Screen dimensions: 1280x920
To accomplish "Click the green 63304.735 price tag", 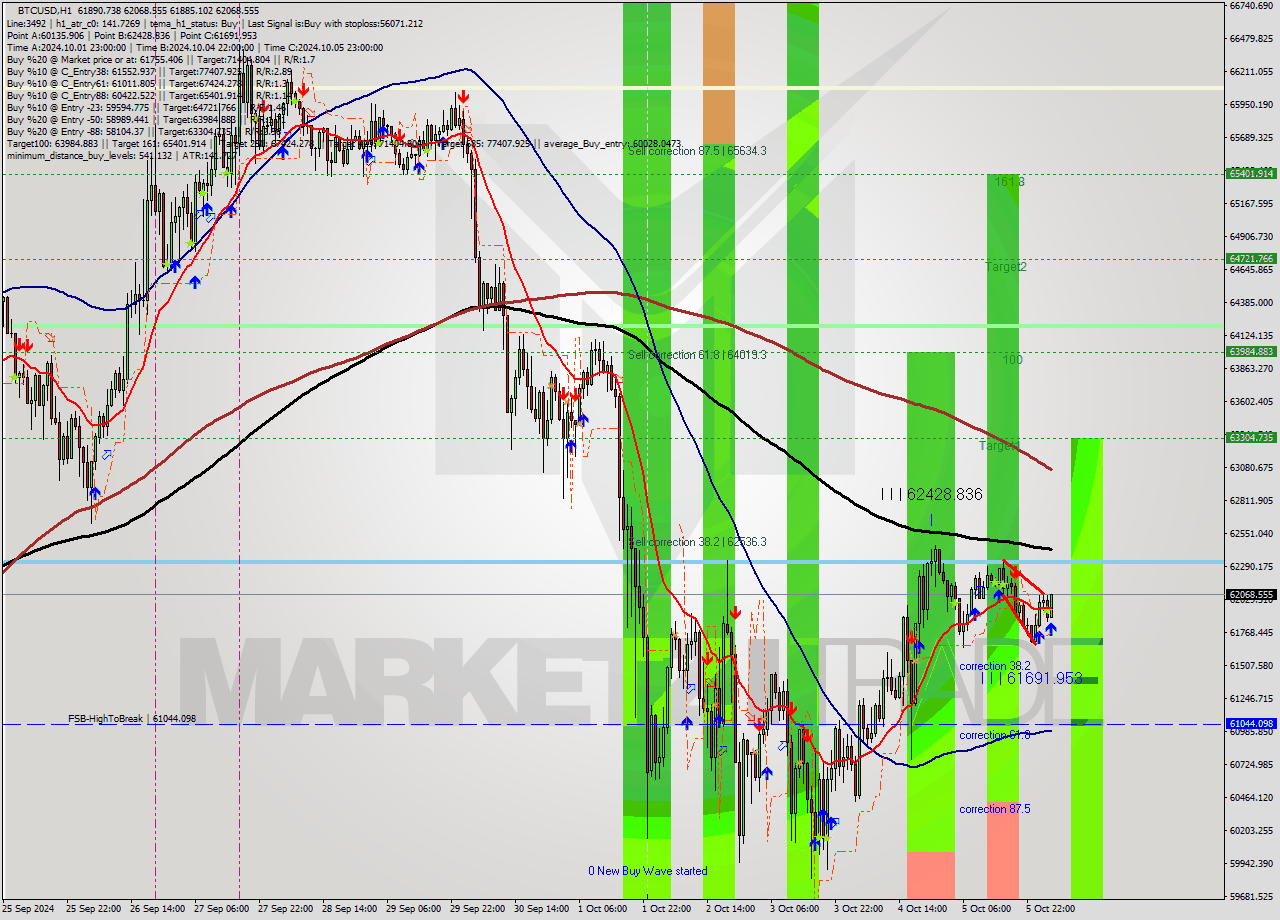I will 1251,437.
